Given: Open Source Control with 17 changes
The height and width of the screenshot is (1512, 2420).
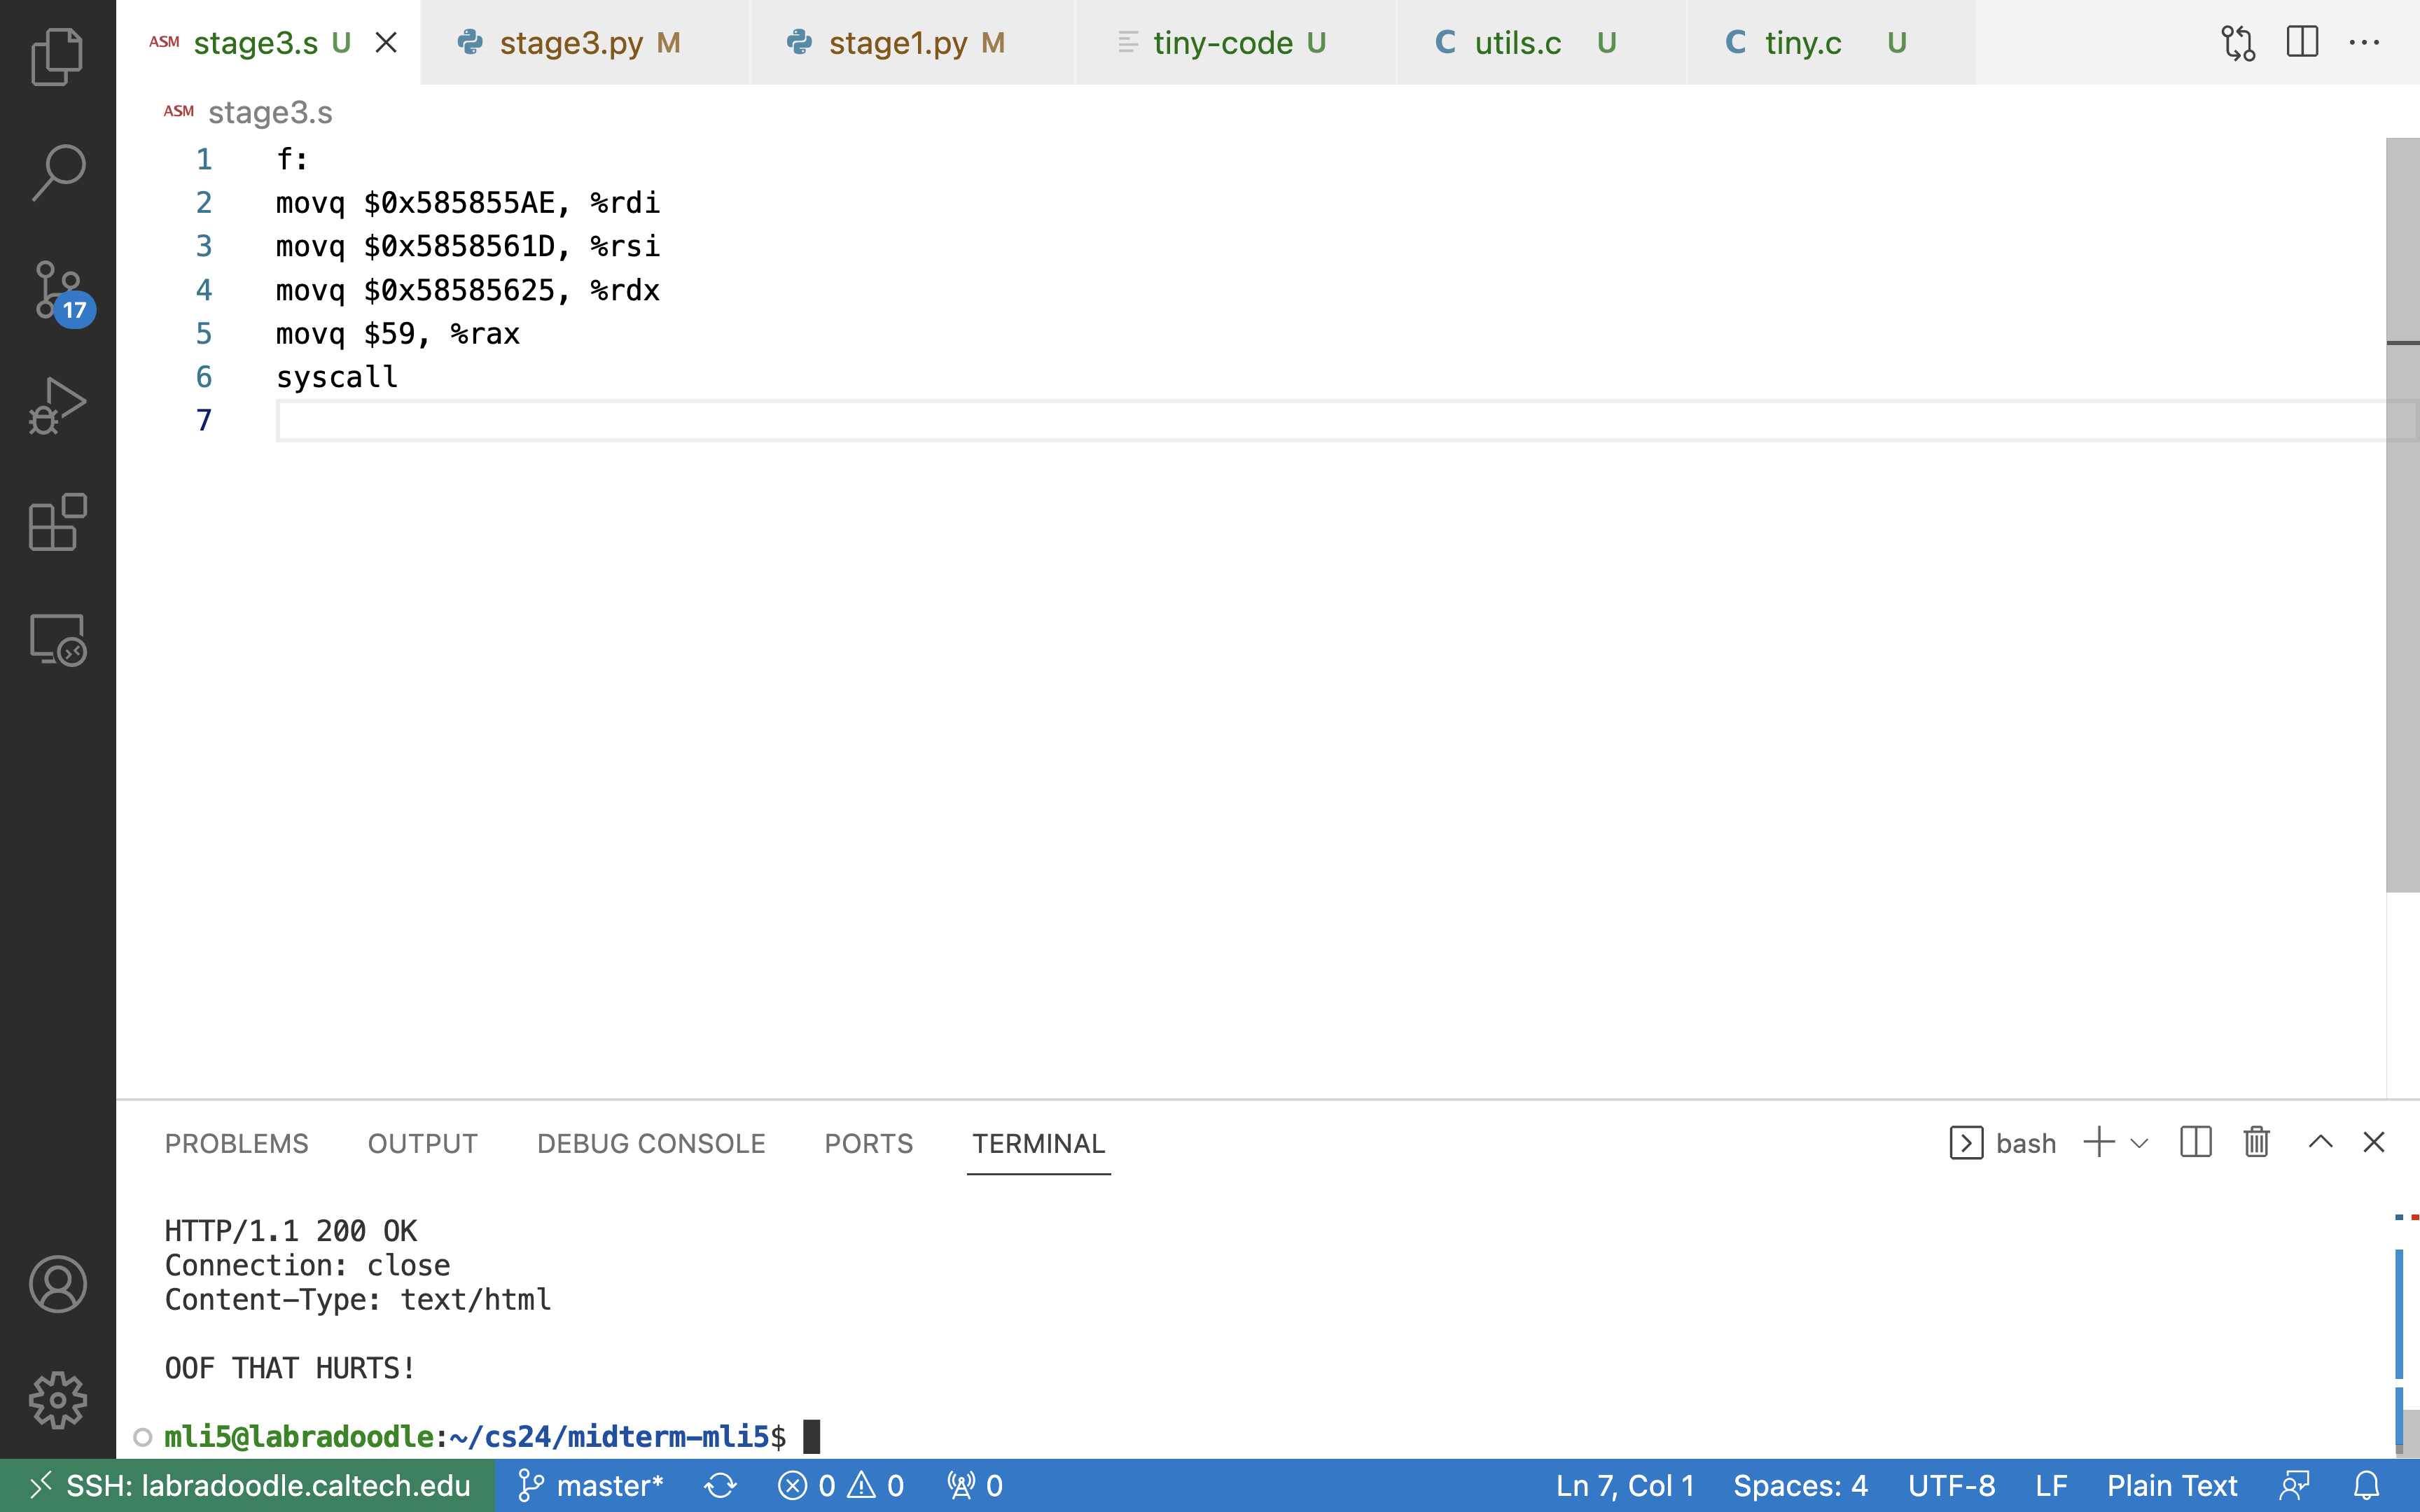Looking at the screenshot, I should tap(57, 291).
